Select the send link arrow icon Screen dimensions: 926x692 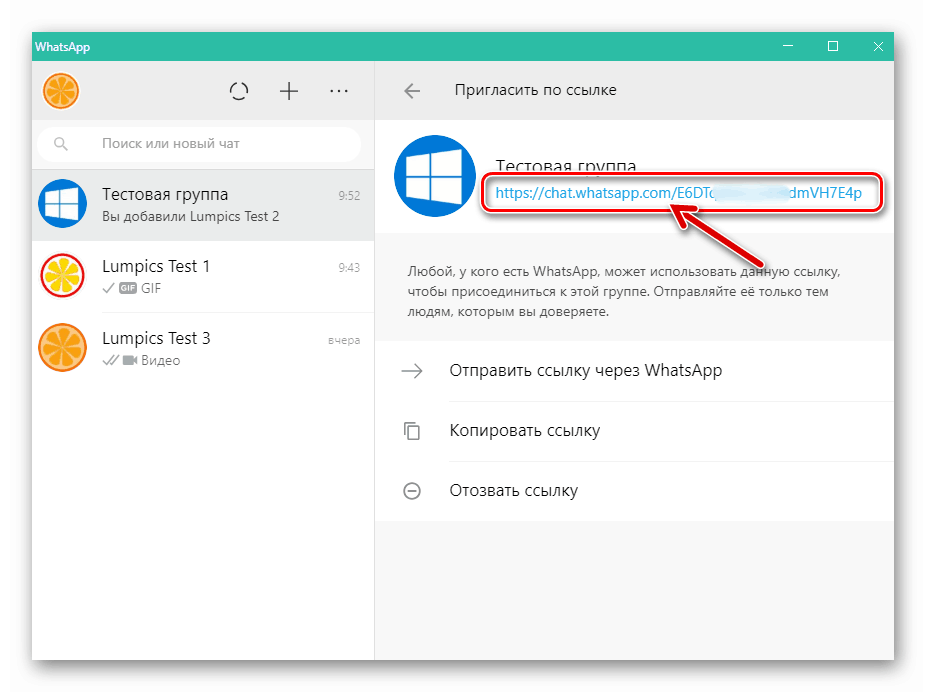(412, 371)
